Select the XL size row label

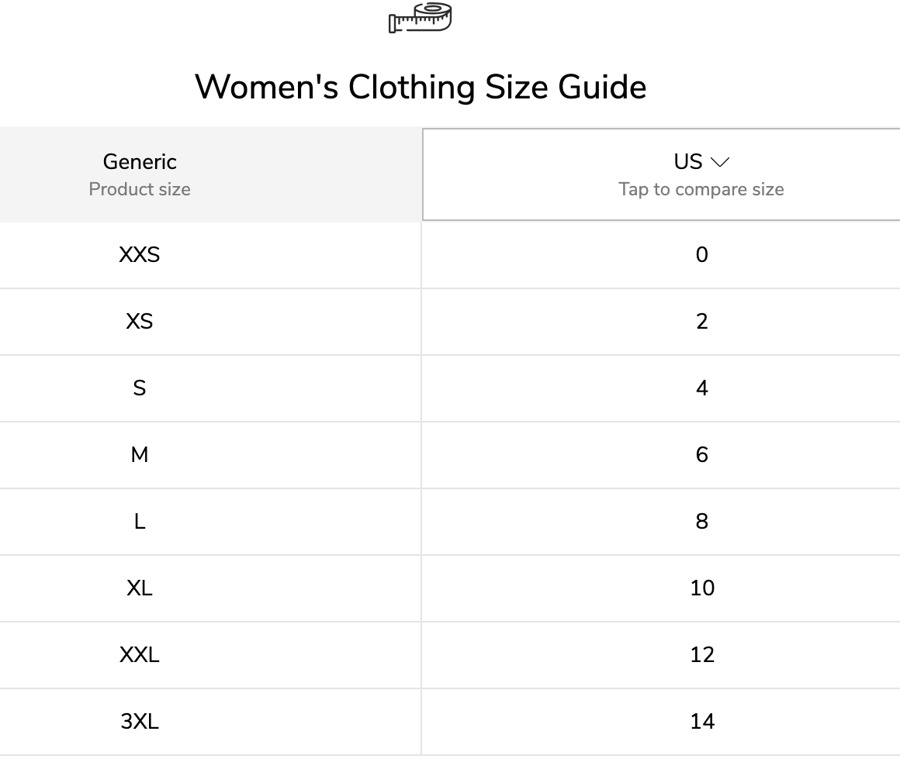click(x=139, y=588)
